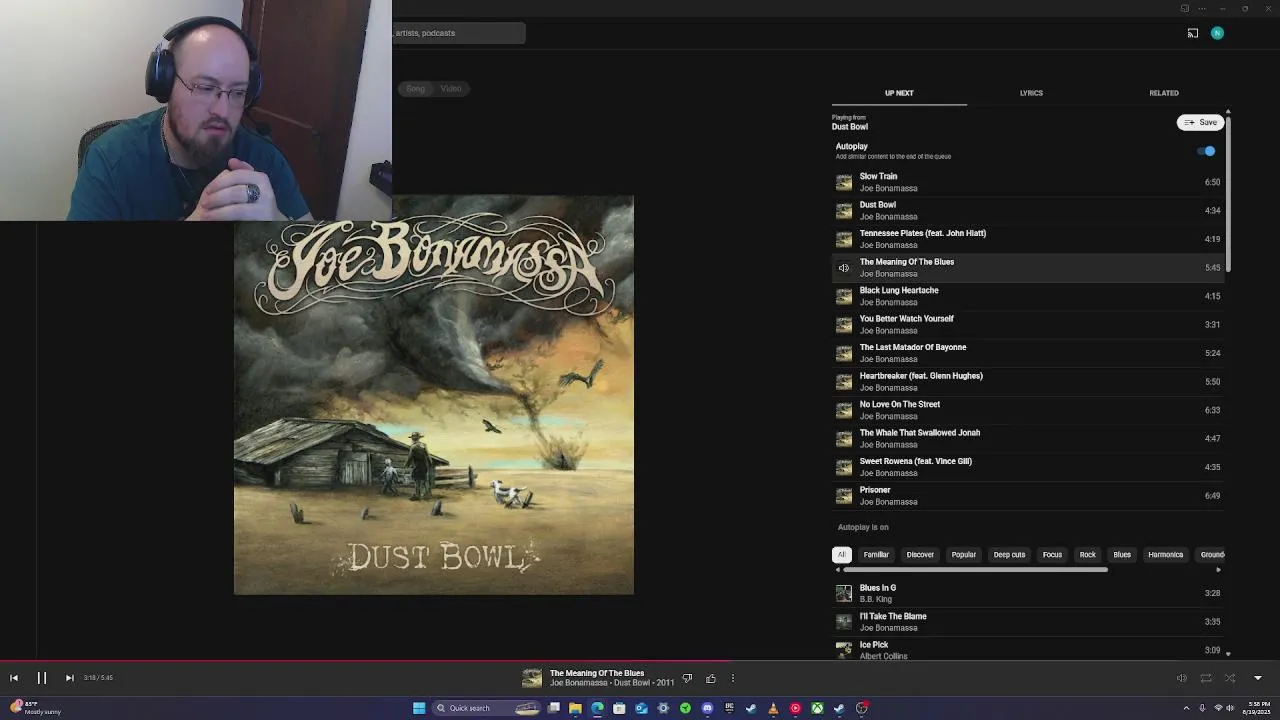Click the player bar volume icon
1280x720 pixels.
point(1181,678)
